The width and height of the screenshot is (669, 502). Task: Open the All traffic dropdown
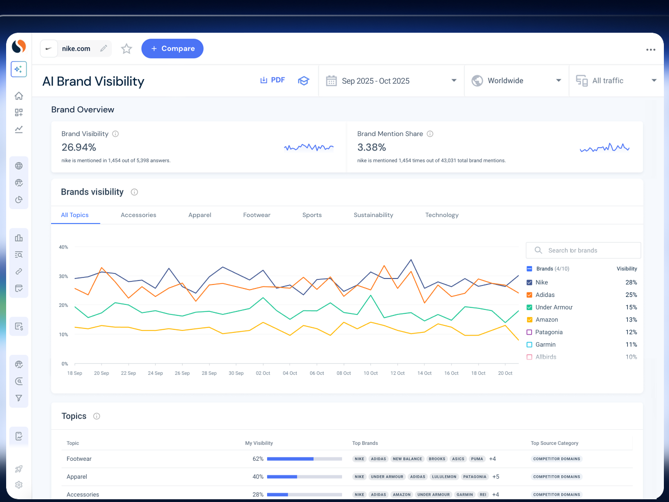point(616,81)
